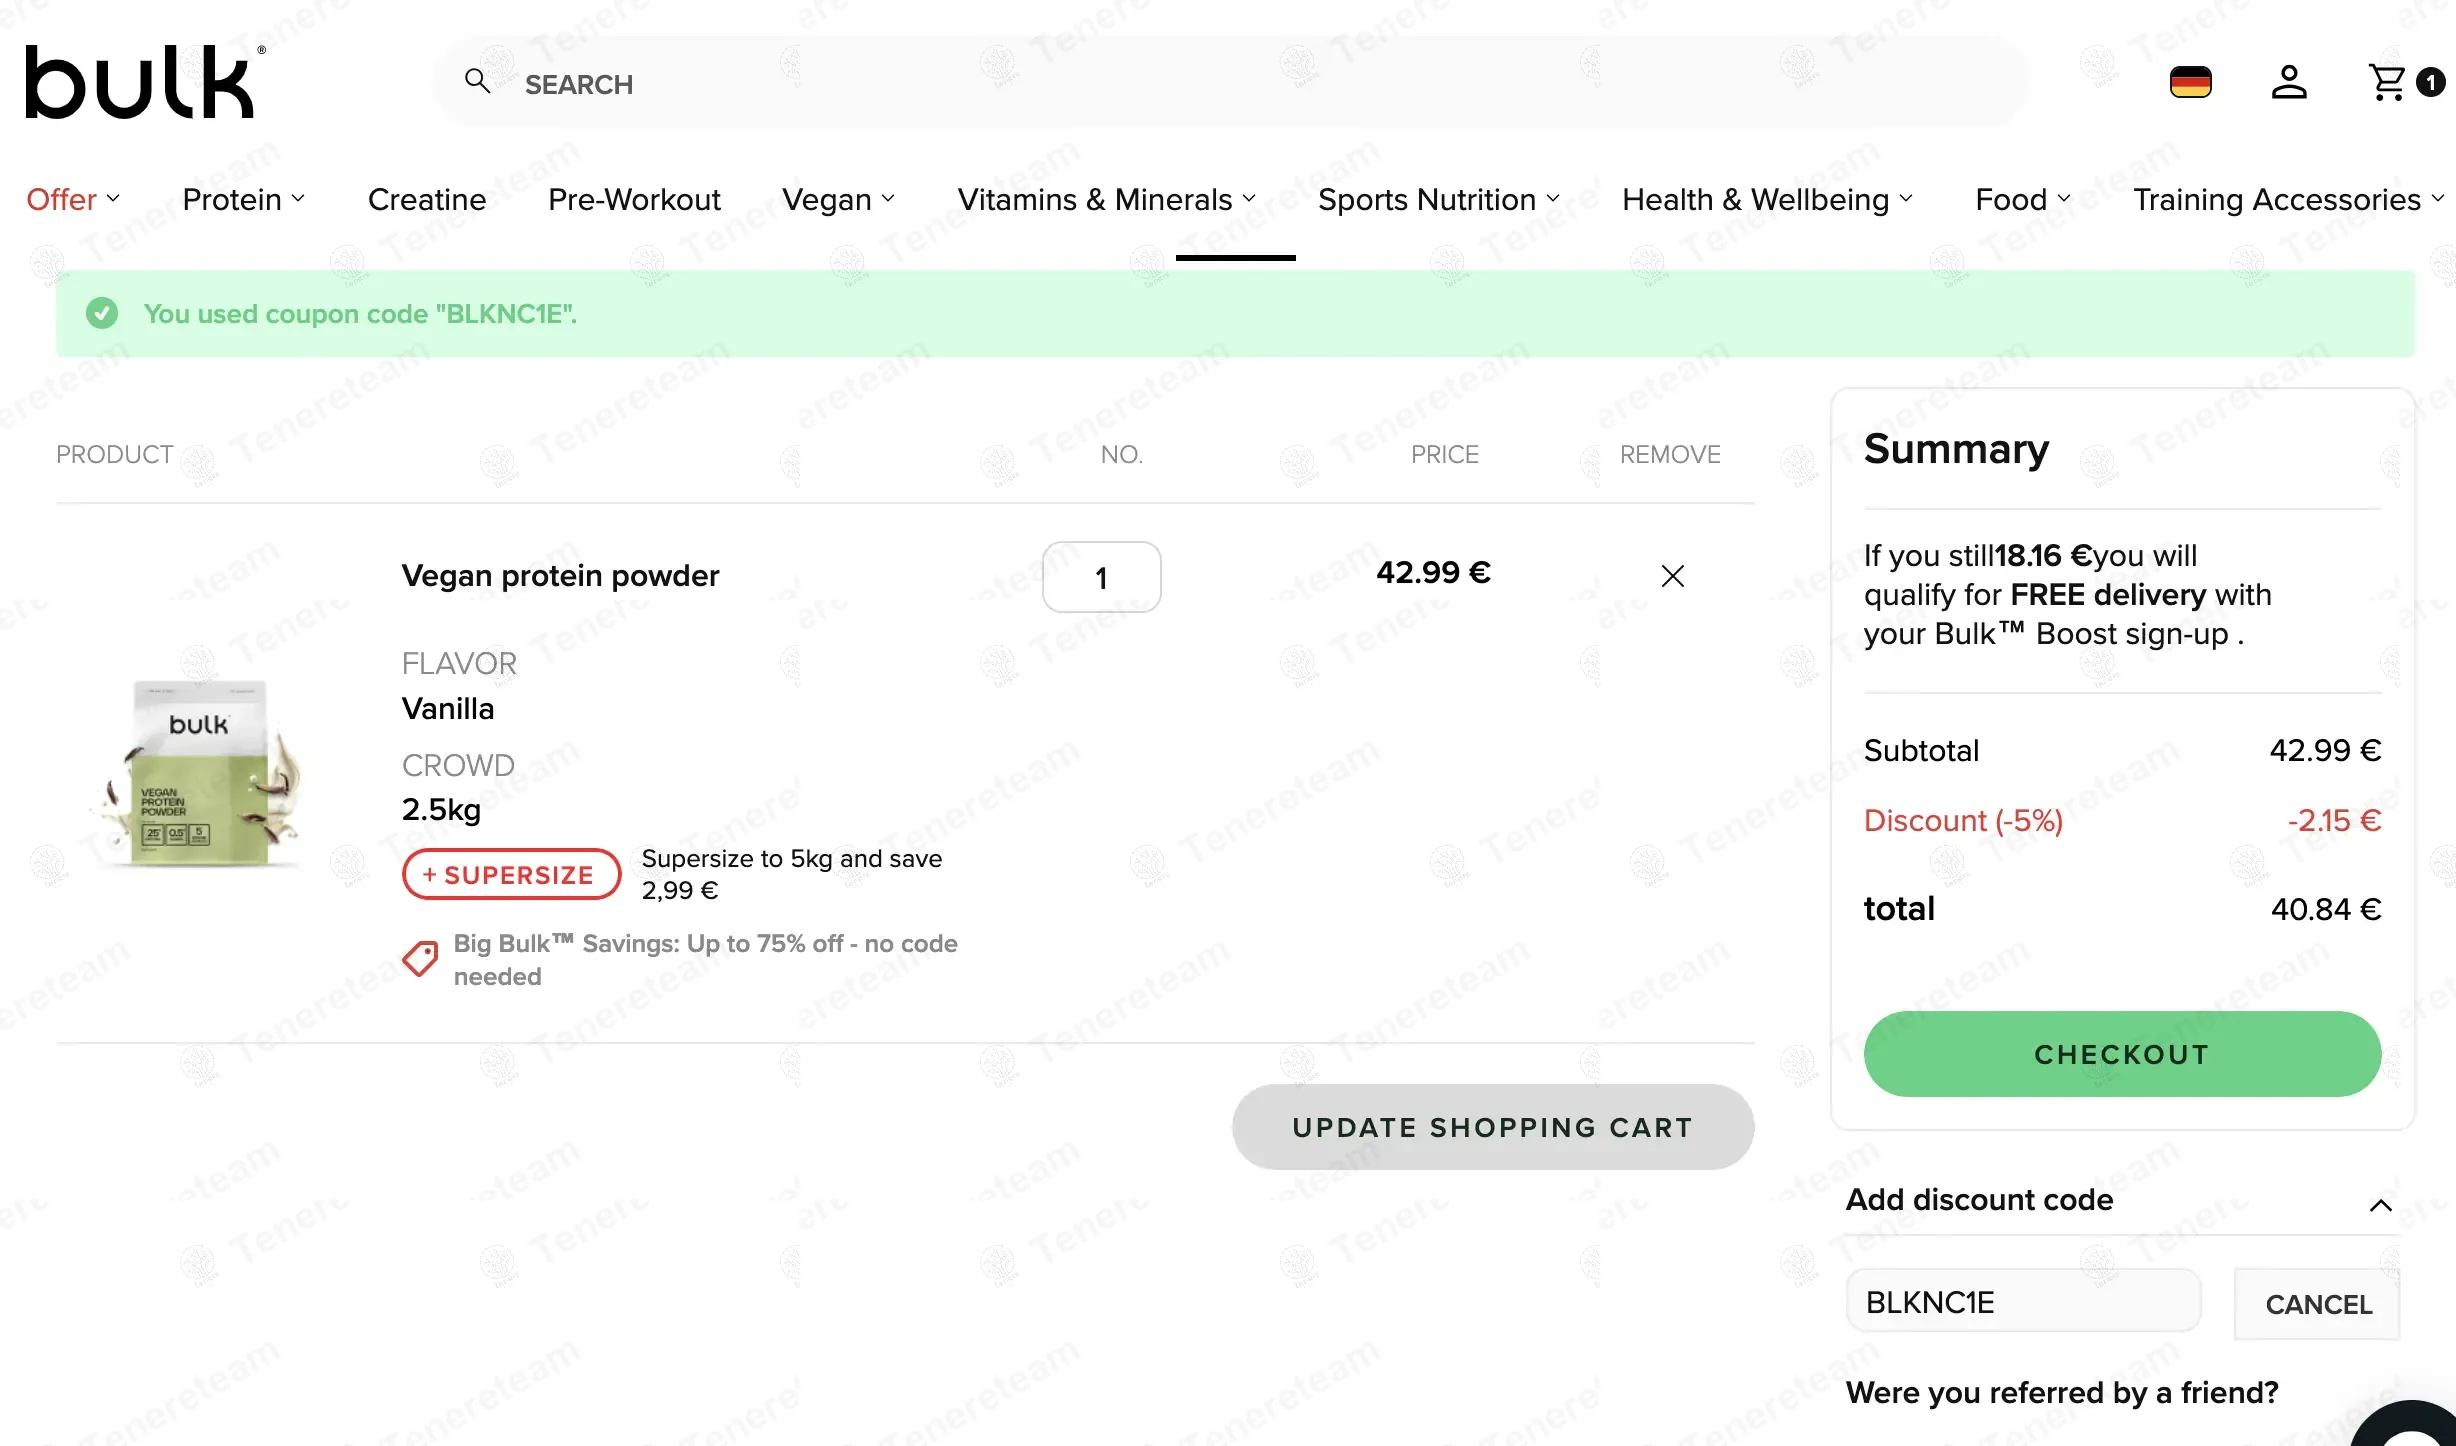Click the Big Bulk Savings promo text
The width and height of the screenshot is (2456, 1446).
click(x=705, y=959)
